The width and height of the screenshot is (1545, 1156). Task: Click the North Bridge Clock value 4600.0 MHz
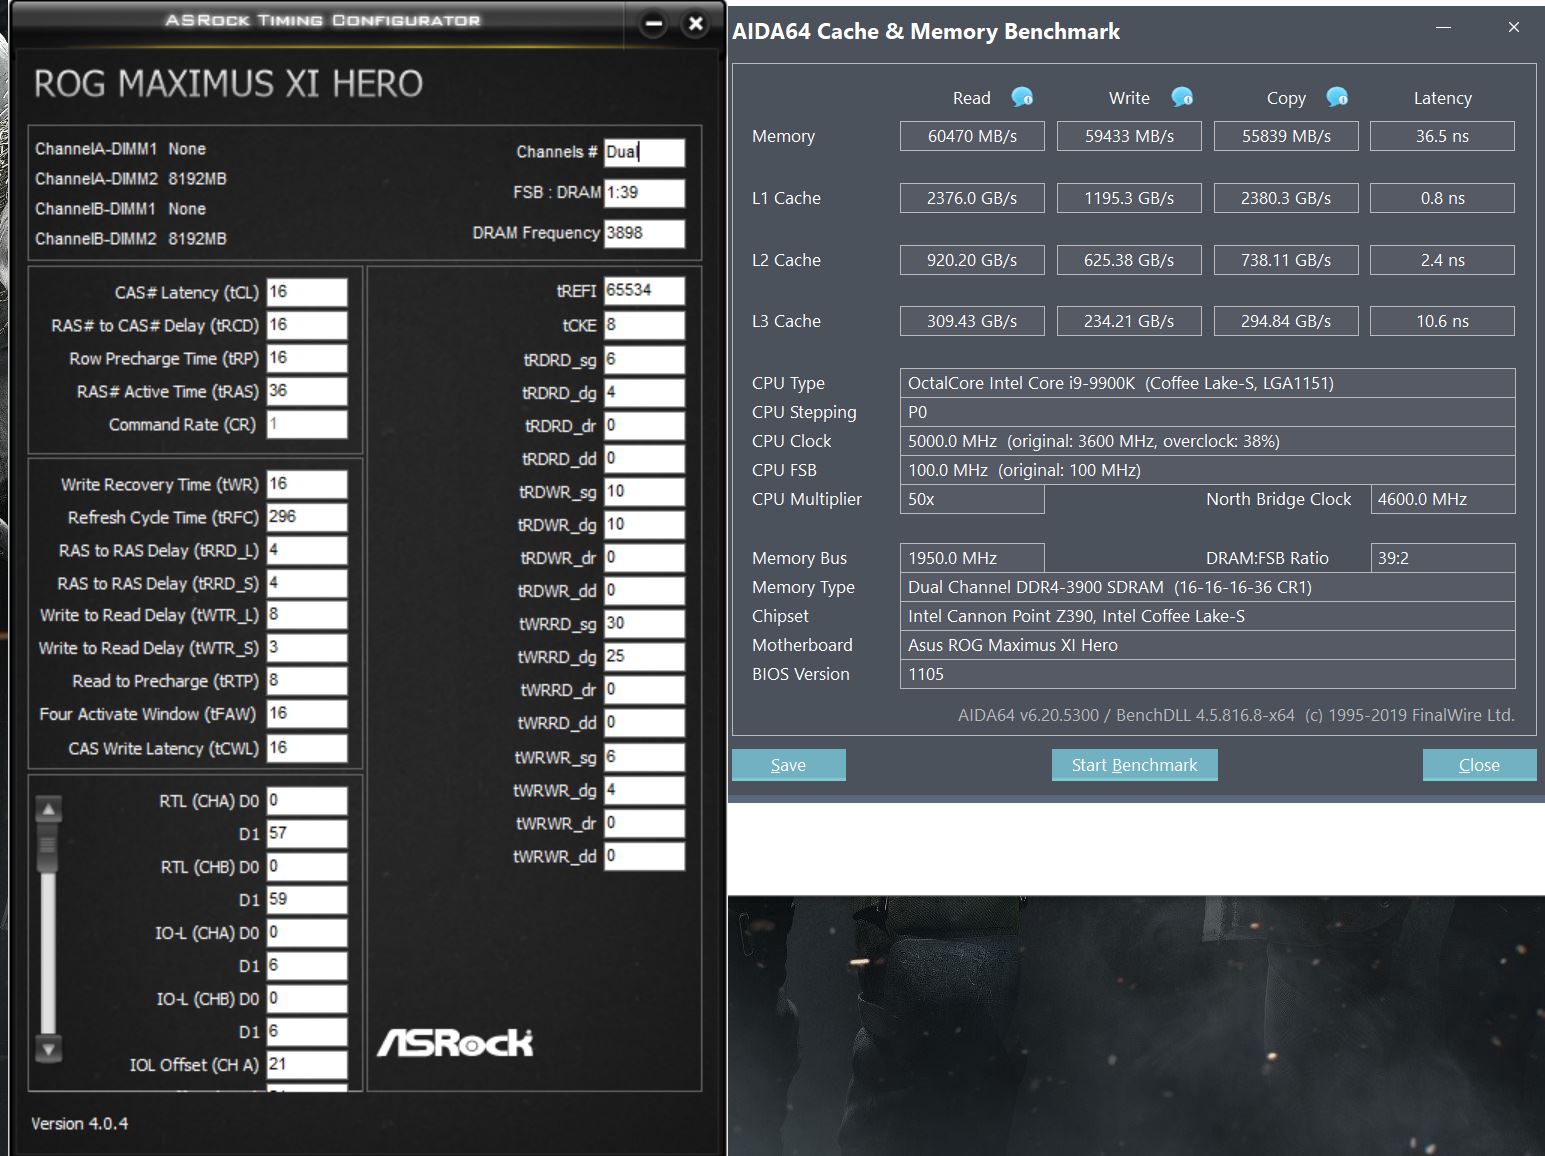click(x=1442, y=499)
